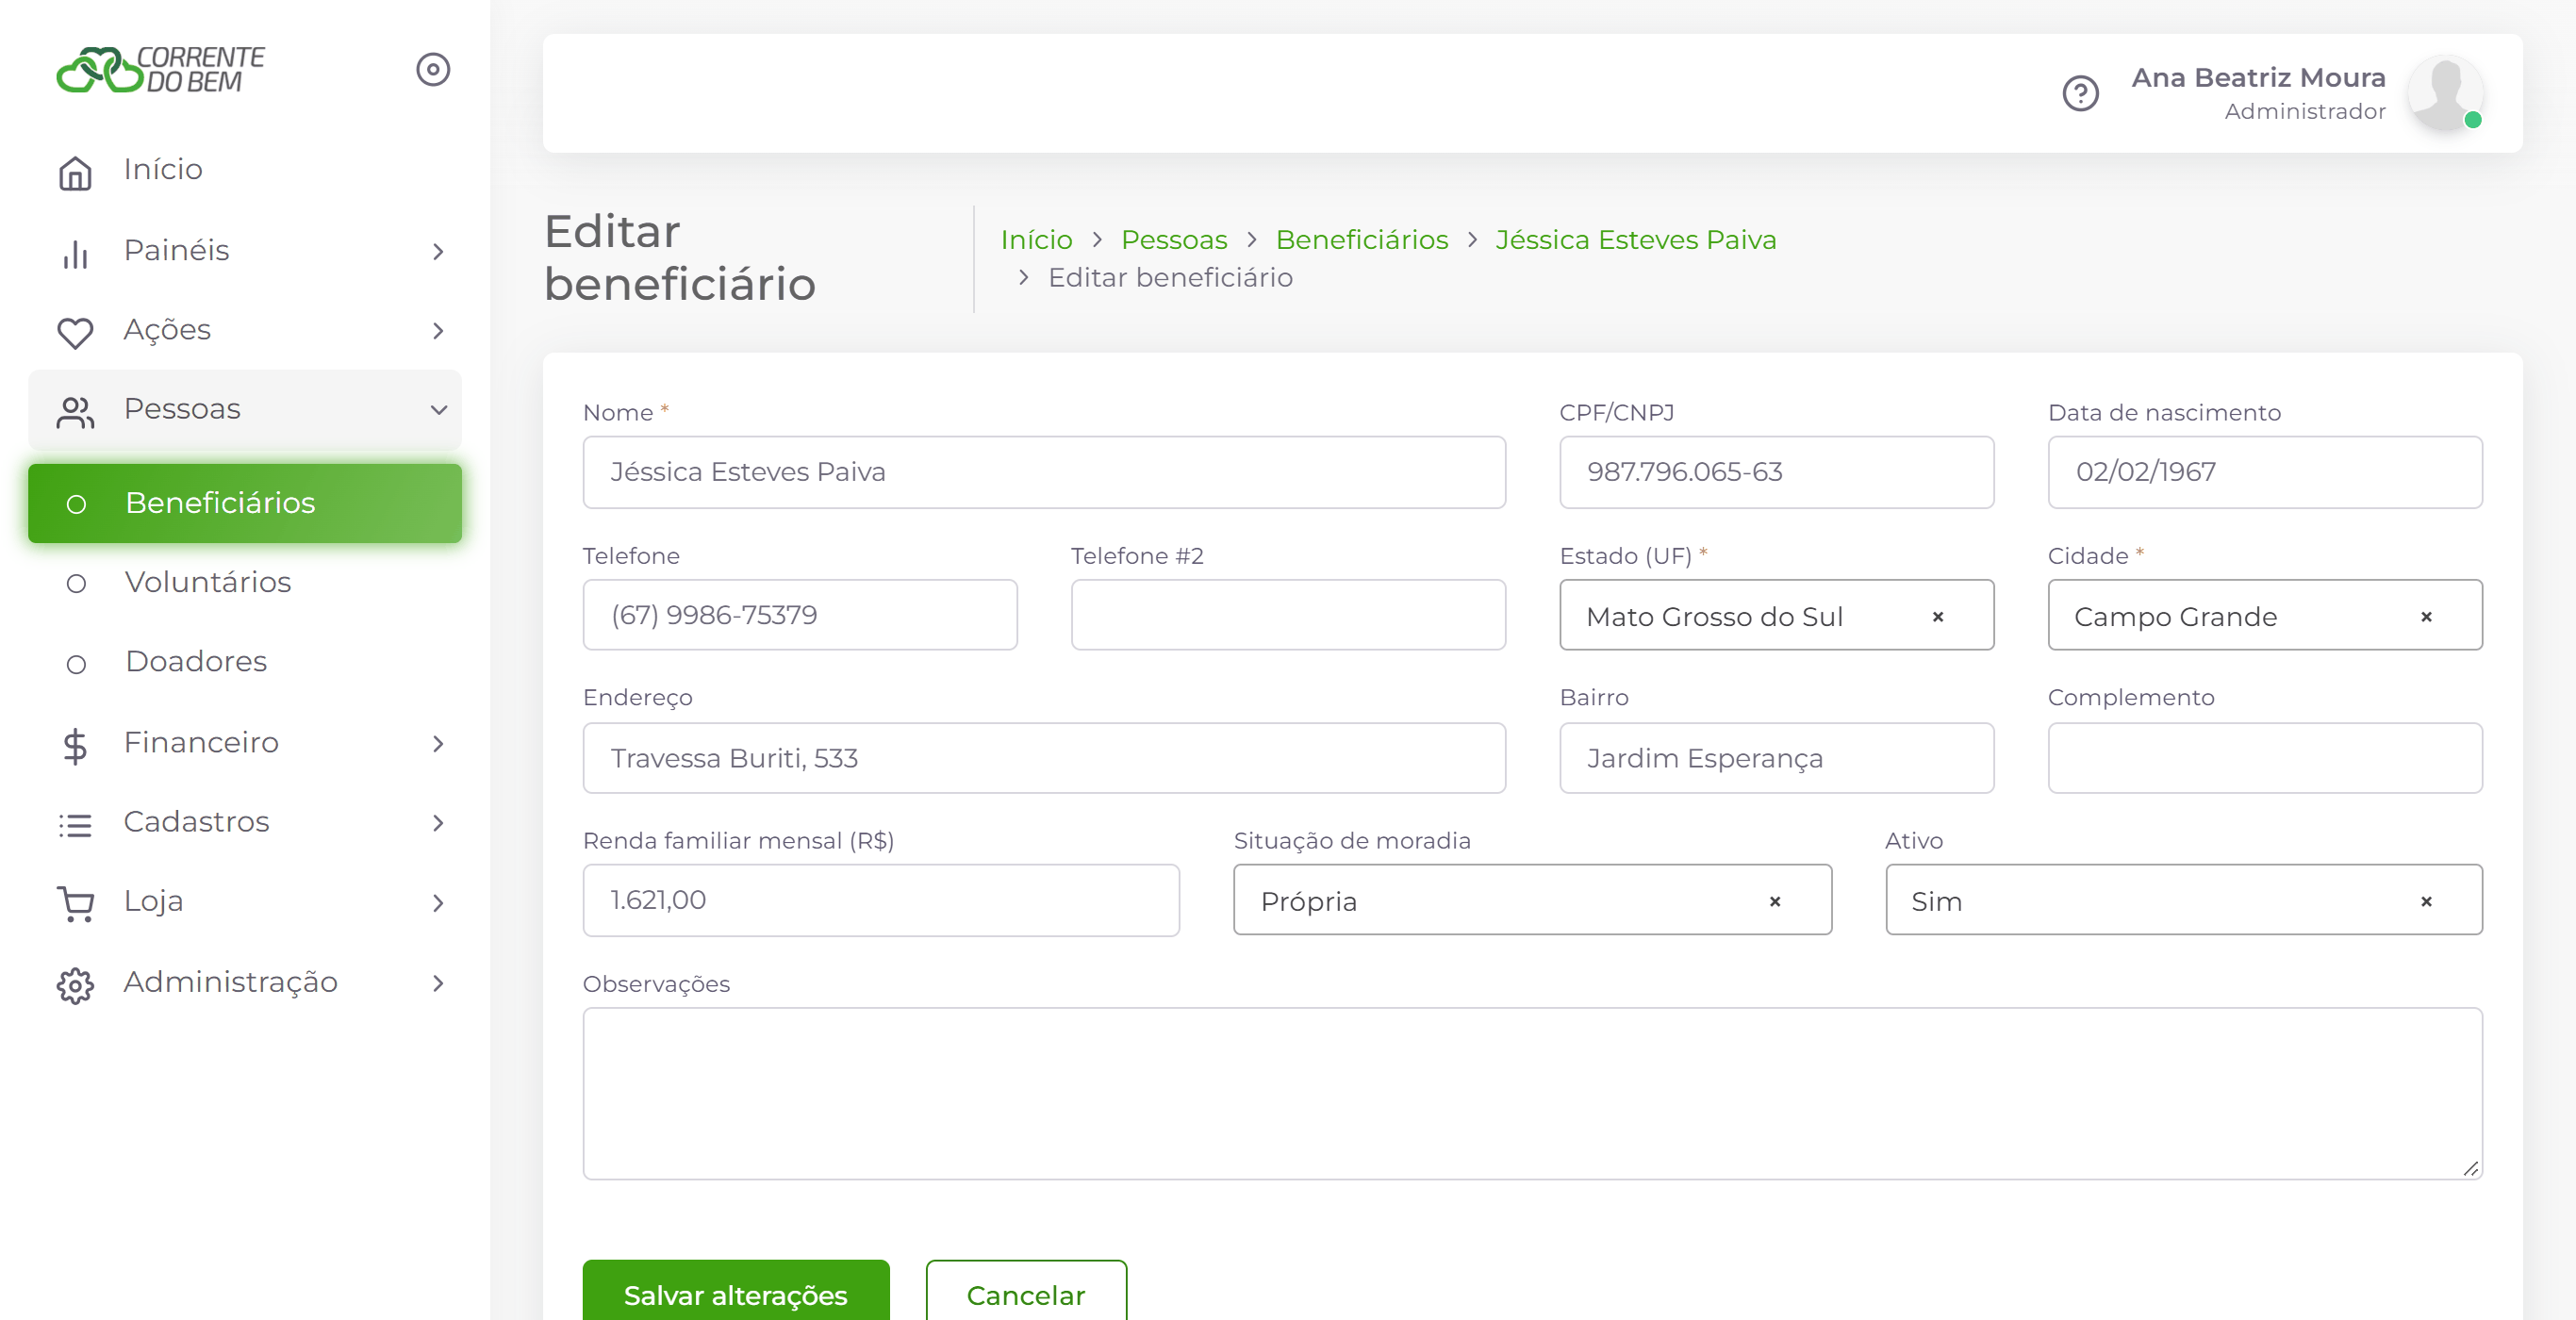Click the Renda familiar mensal field
Viewport: 2576px width, 1320px height.
880,900
